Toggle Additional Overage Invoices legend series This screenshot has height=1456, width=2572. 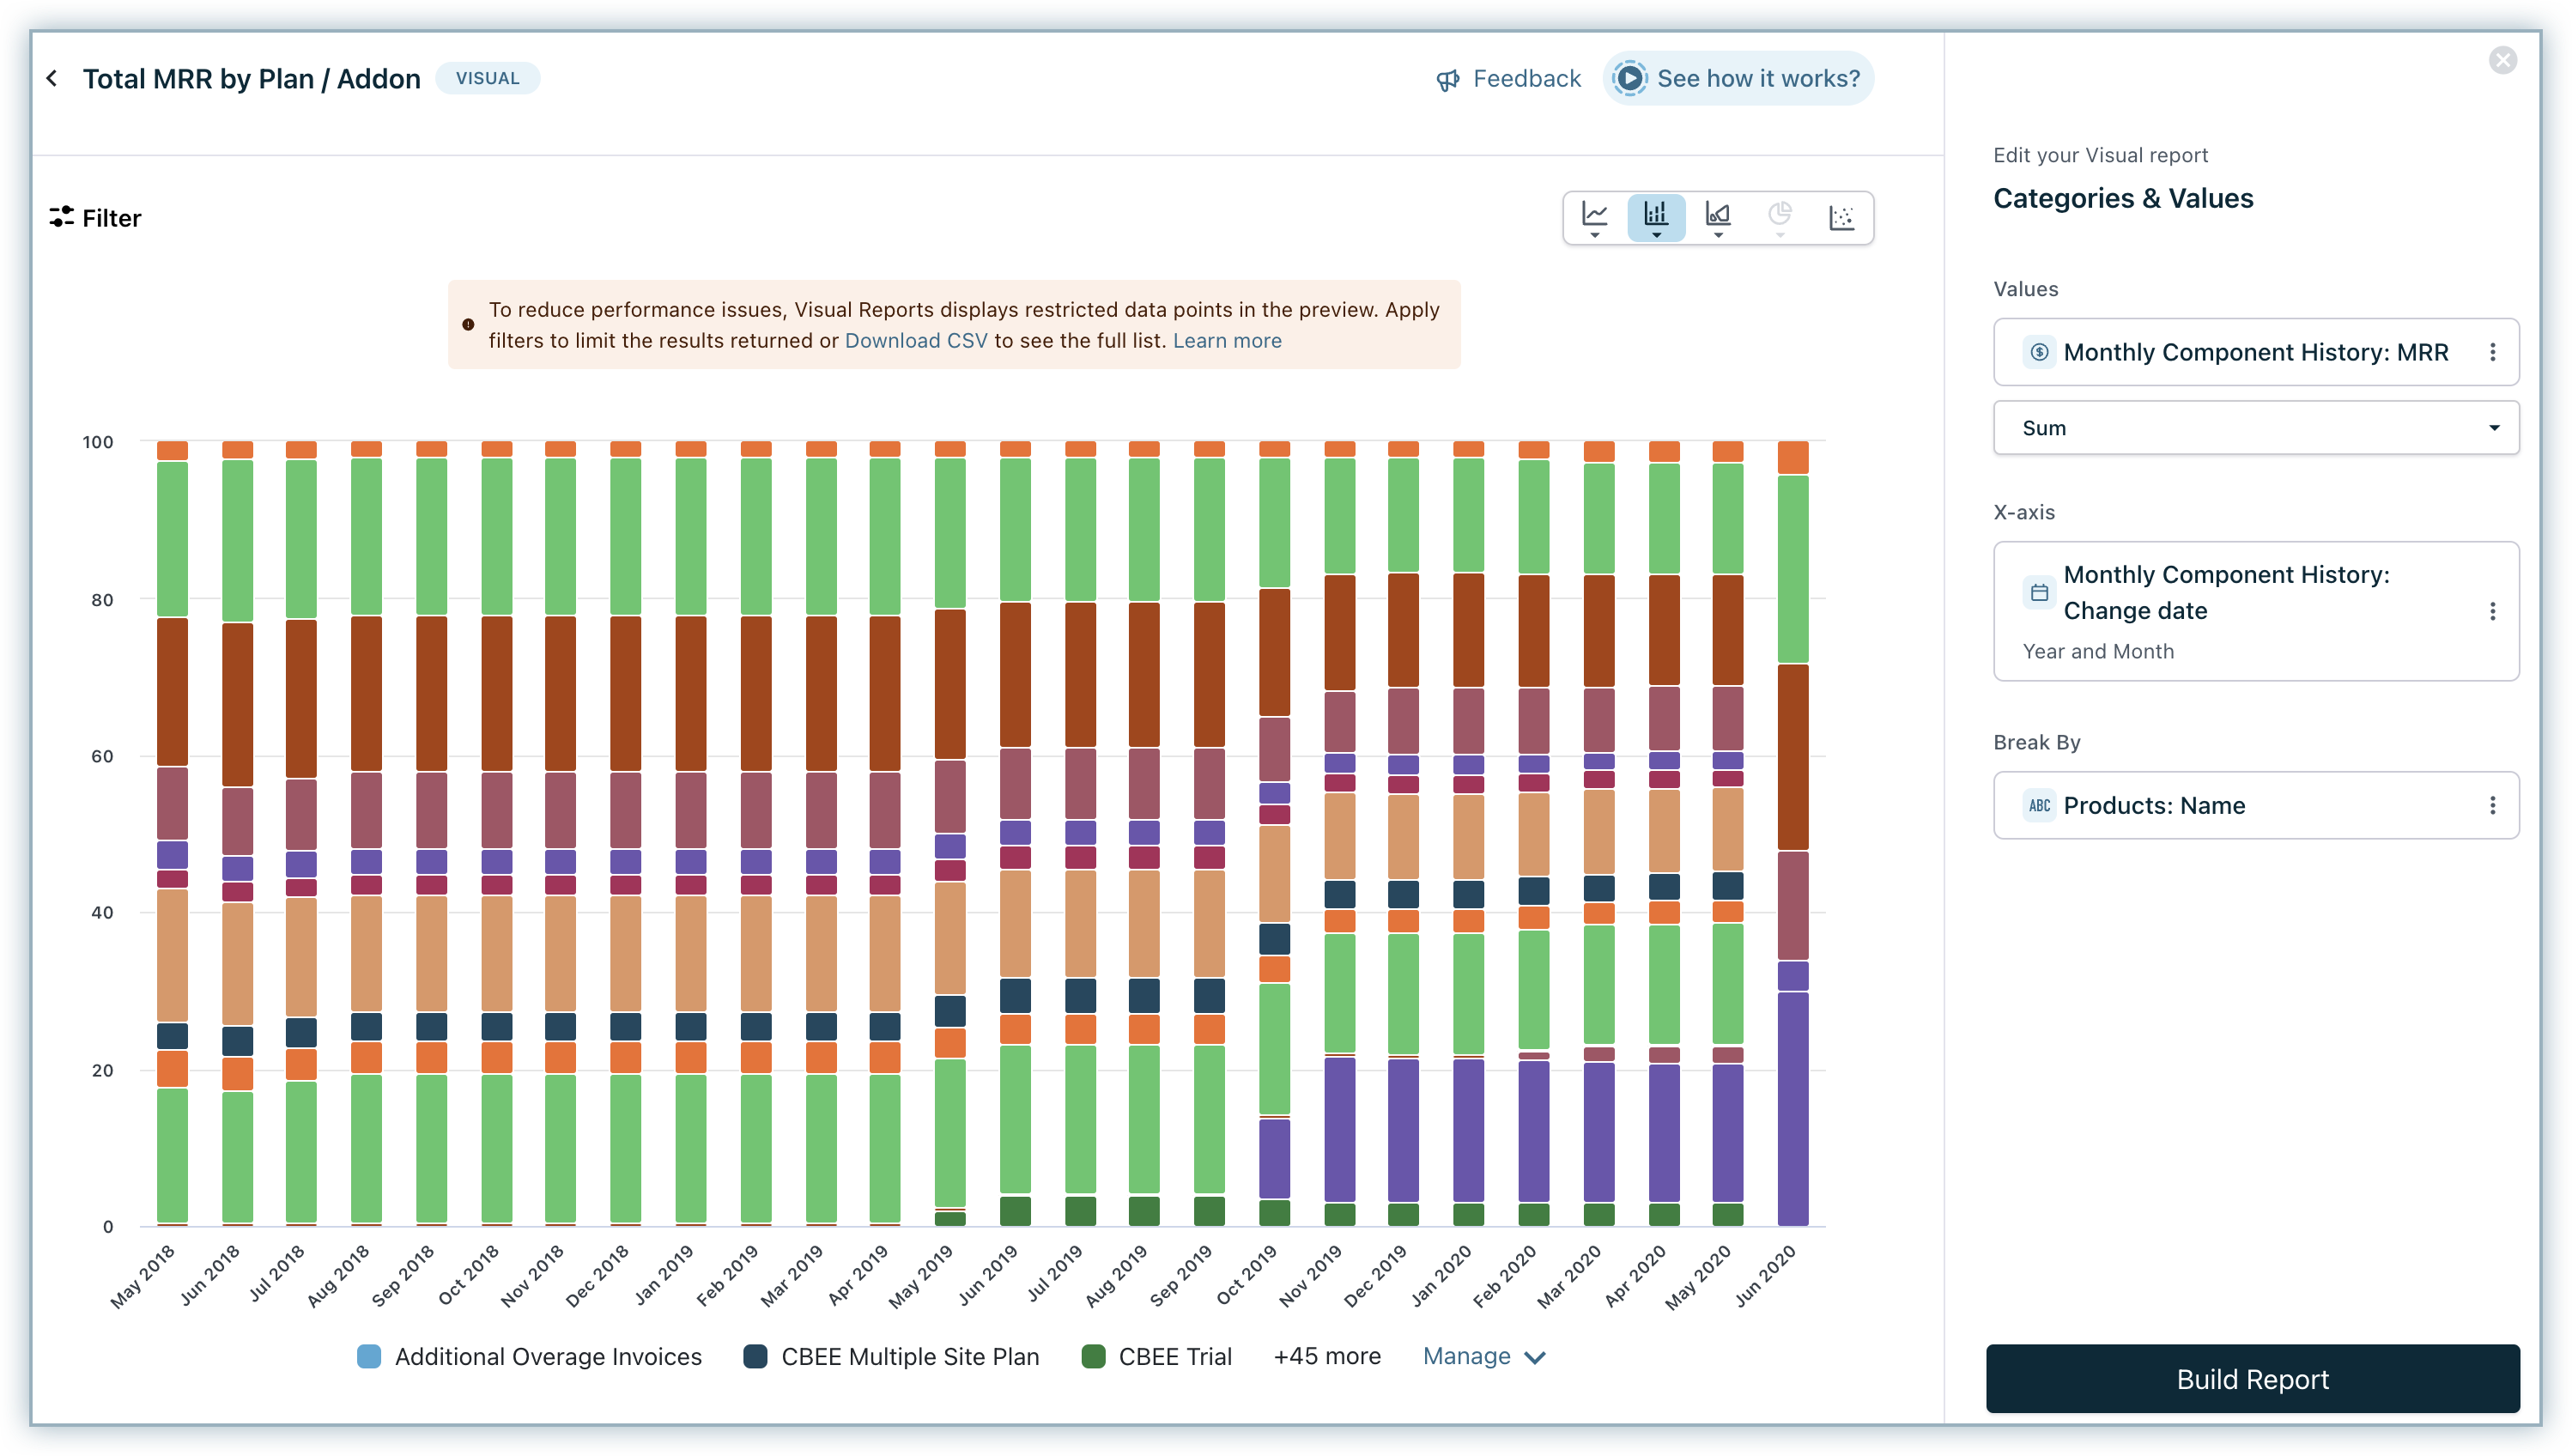(x=530, y=1356)
